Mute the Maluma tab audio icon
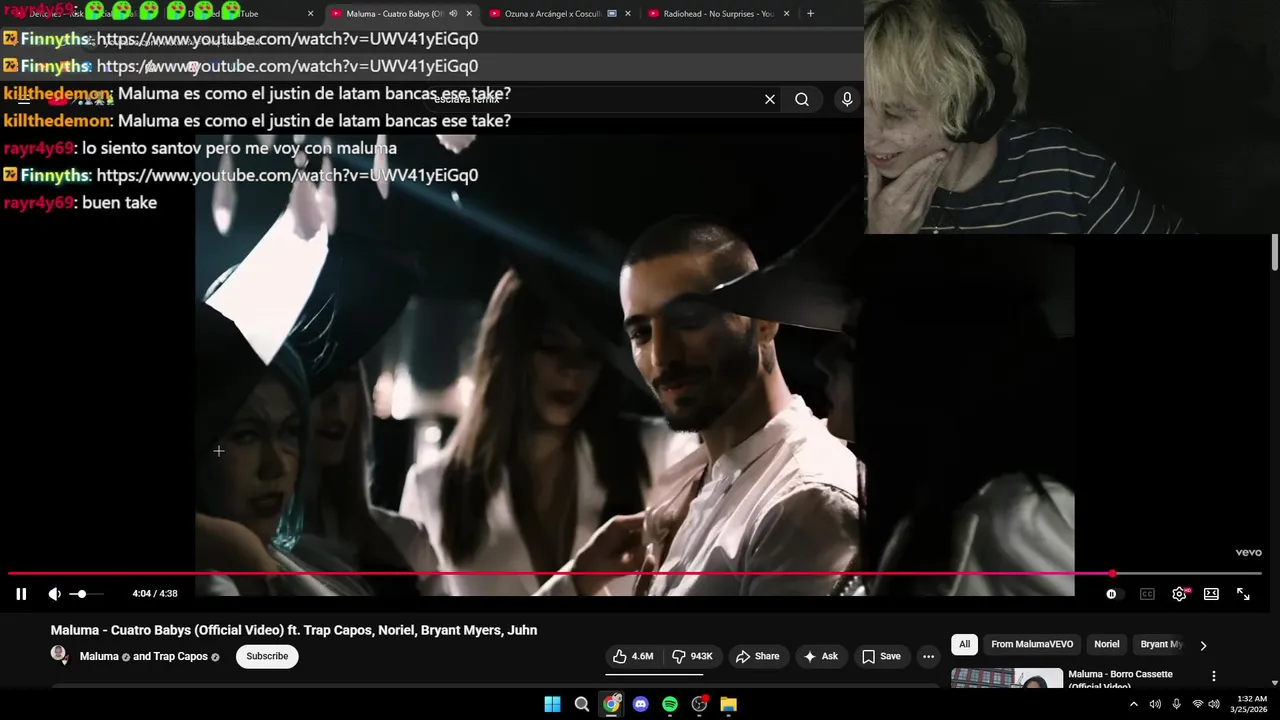This screenshot has height=720, width=1280. (x=453, y=14)
